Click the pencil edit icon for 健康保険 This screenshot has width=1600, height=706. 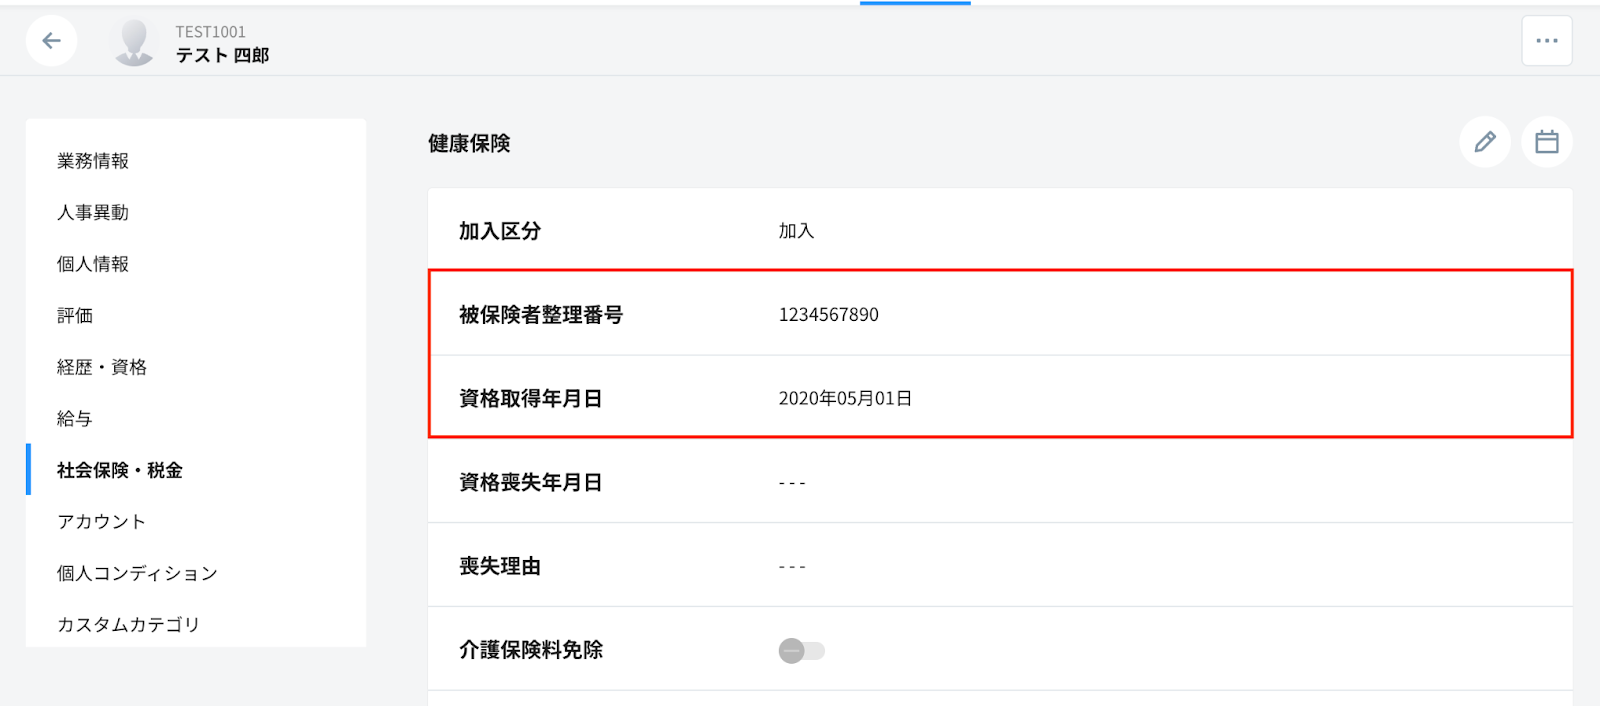[x=1485, y=142]
